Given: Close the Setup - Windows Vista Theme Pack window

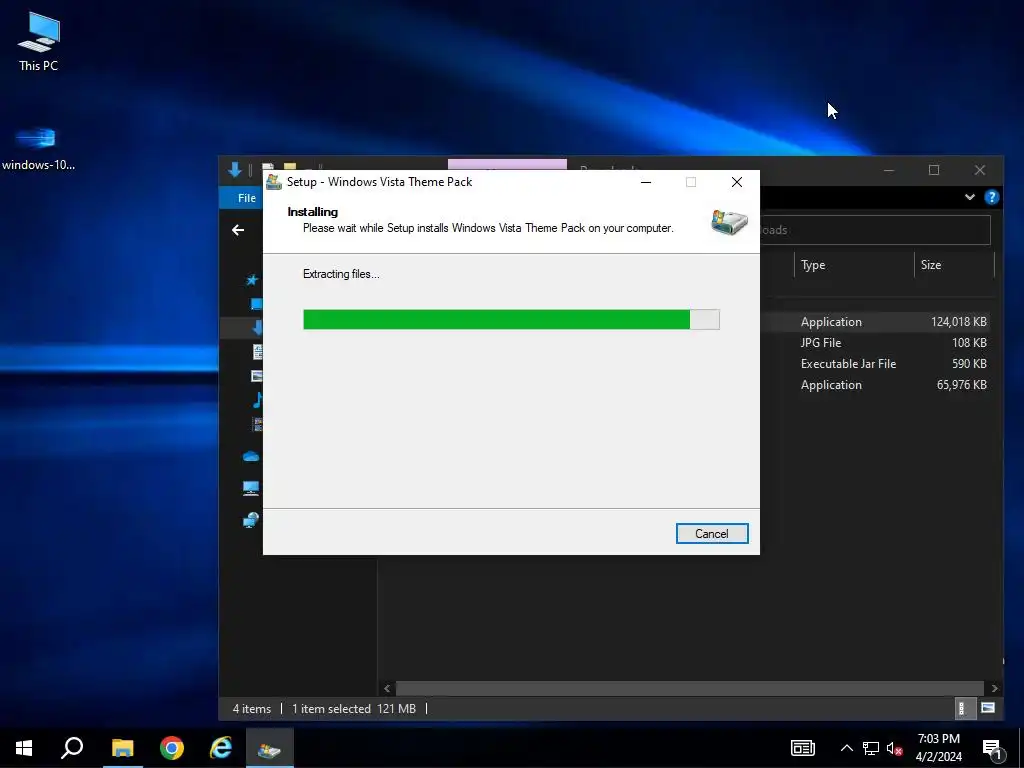Looking at the screenshot, I should (x=737, y=182).
